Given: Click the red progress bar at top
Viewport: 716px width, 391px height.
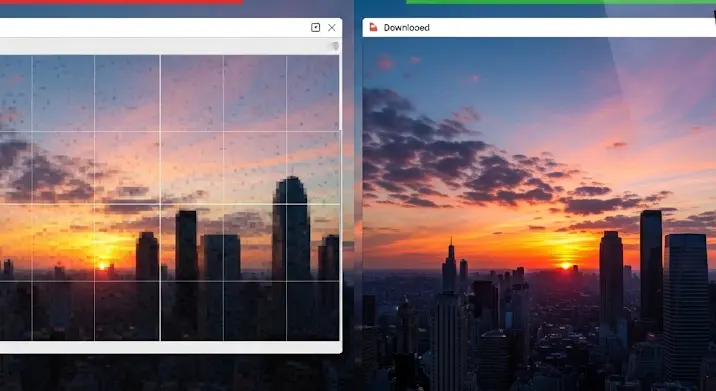Looking at the screenshot, I should 121,2.
